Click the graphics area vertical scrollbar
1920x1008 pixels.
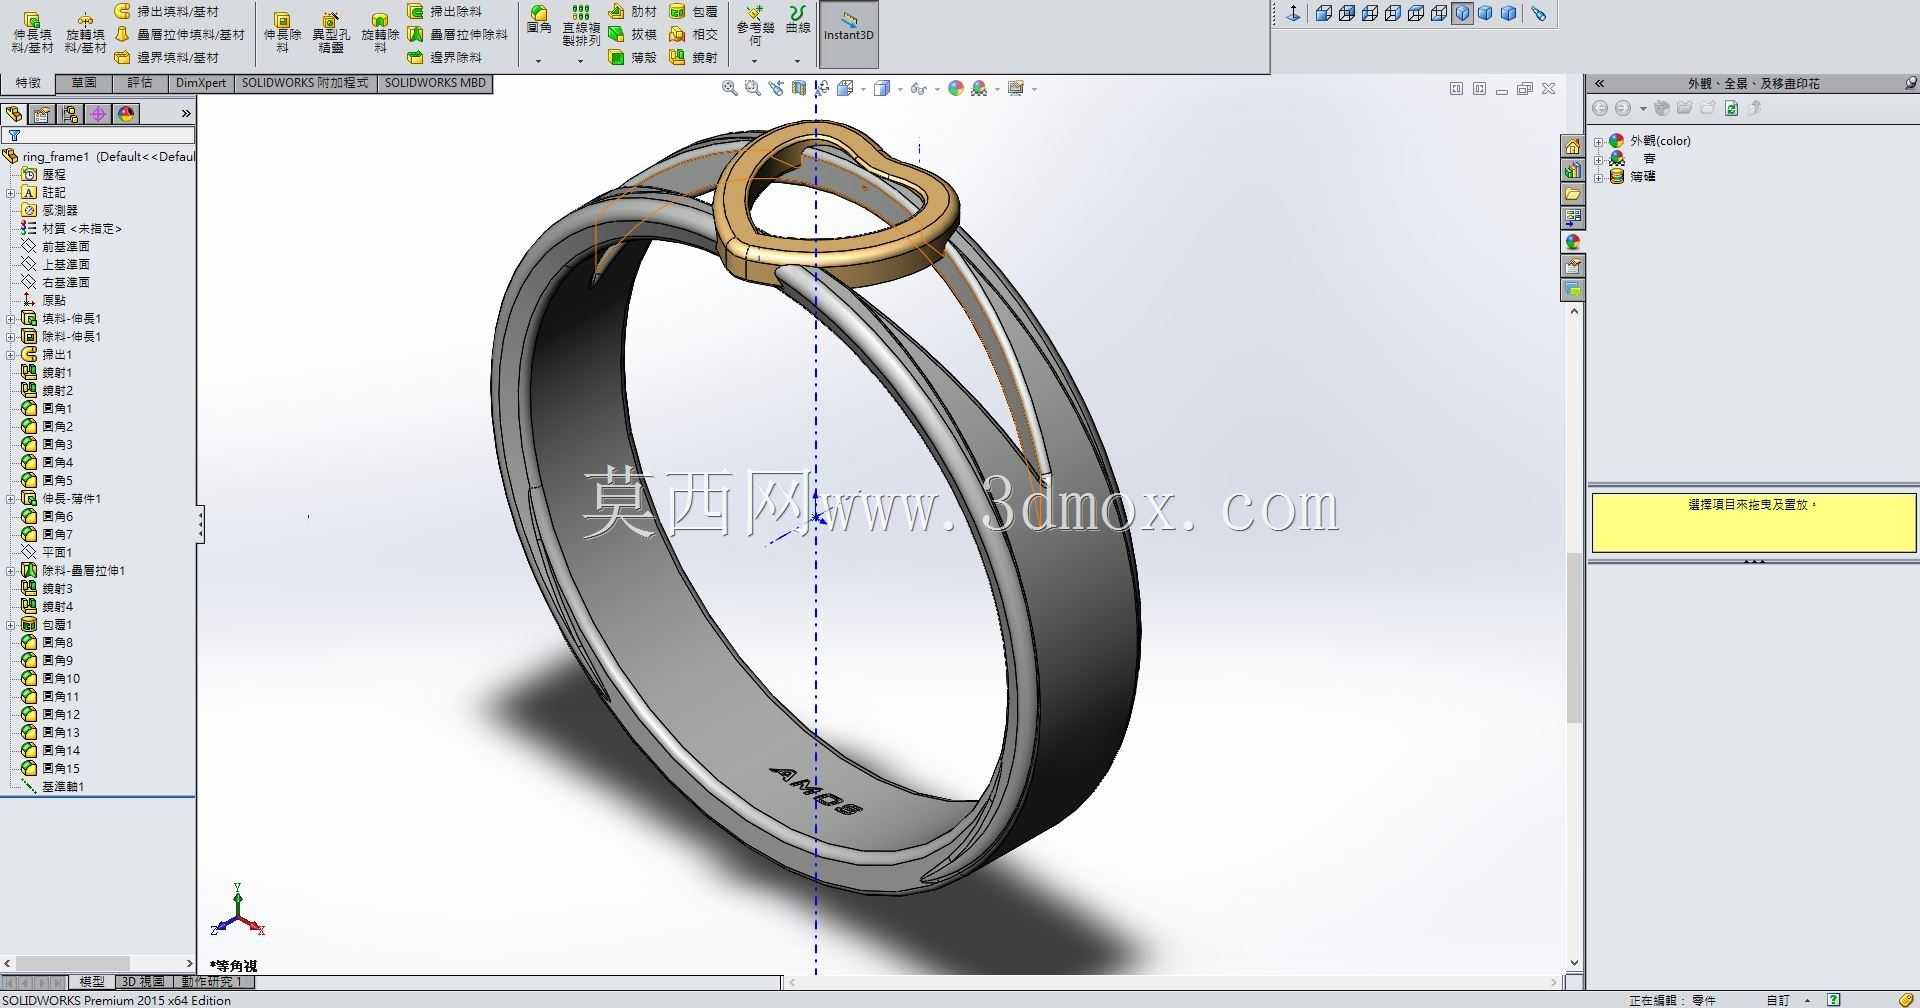click(1574, 637)
